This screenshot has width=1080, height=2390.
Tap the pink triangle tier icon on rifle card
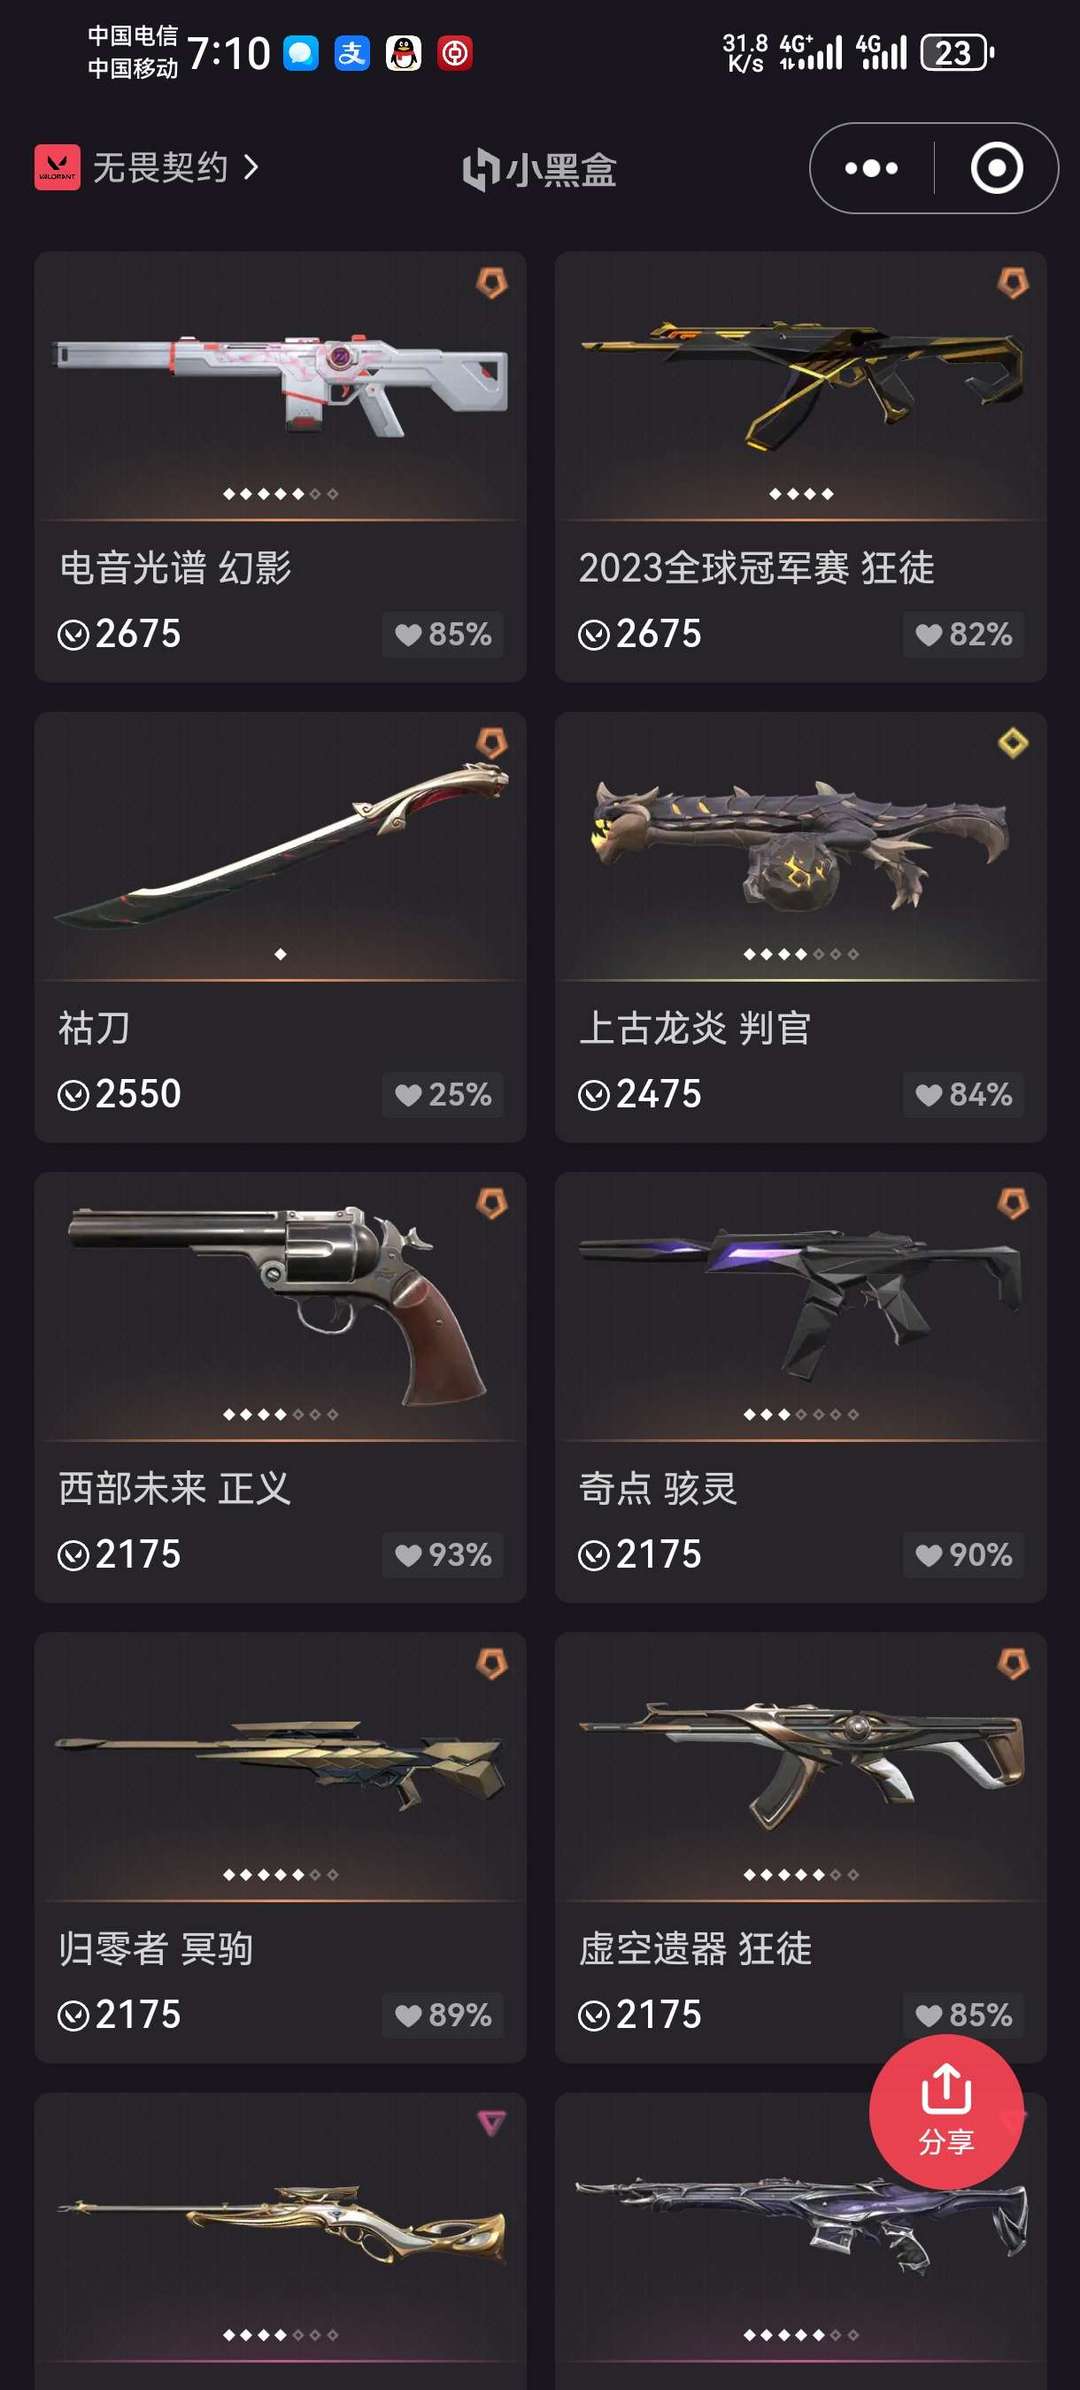point(492,2123)
